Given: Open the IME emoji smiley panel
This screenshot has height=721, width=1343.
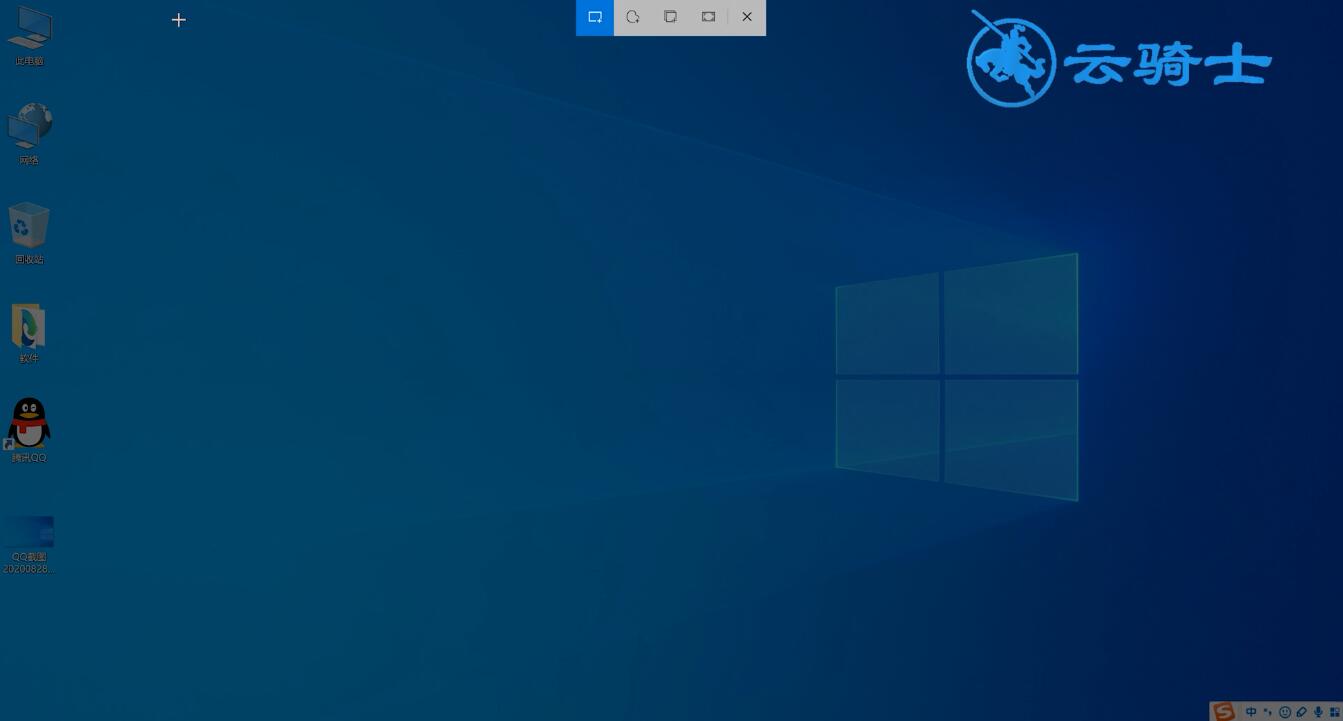Looking at the screenshot, I should 1285,712.
